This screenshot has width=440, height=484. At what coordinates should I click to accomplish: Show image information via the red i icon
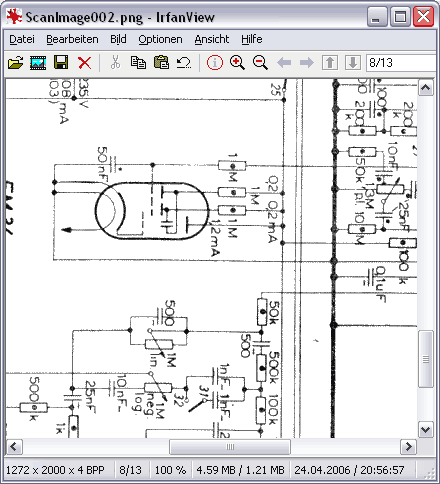pos(215,63)
